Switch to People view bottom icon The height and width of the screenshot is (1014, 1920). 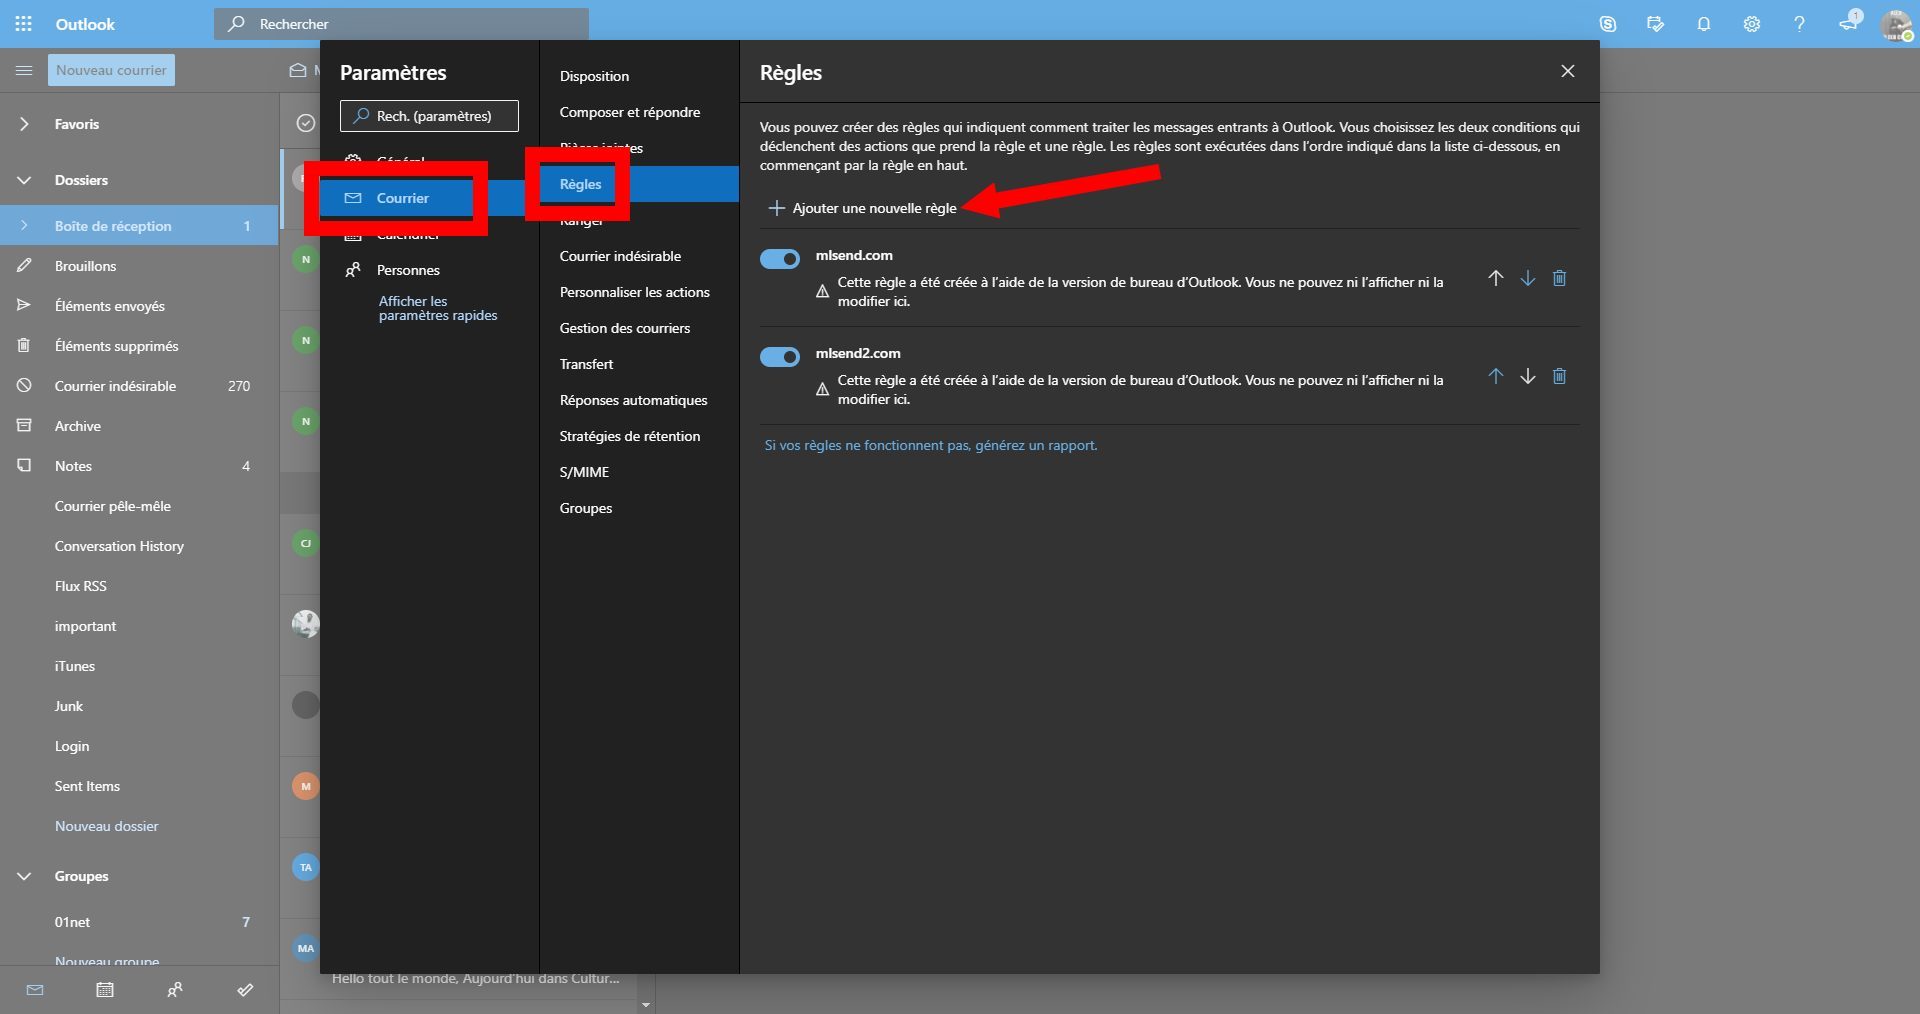coord(175,990)
